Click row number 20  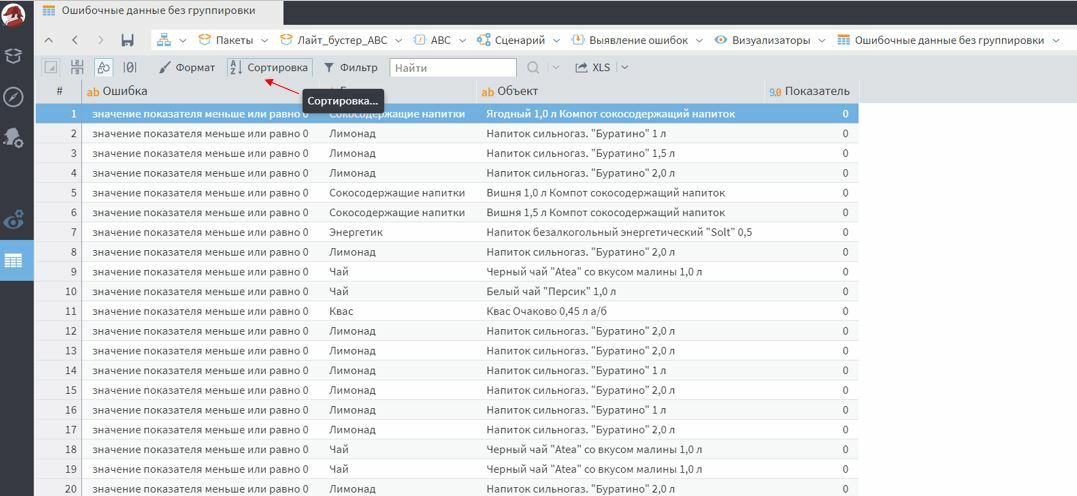coord(59,488)
